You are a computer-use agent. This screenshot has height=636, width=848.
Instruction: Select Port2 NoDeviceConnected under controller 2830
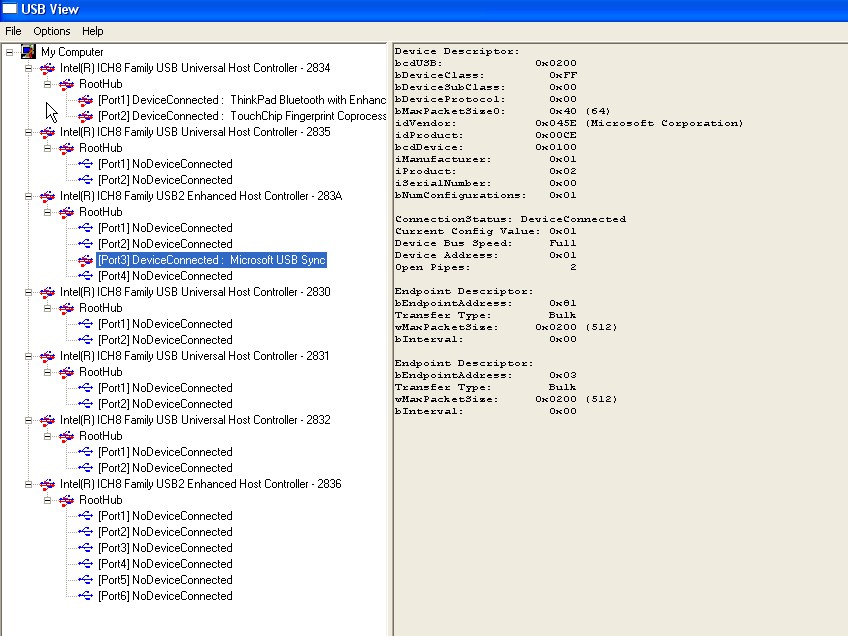click(165, 340)
